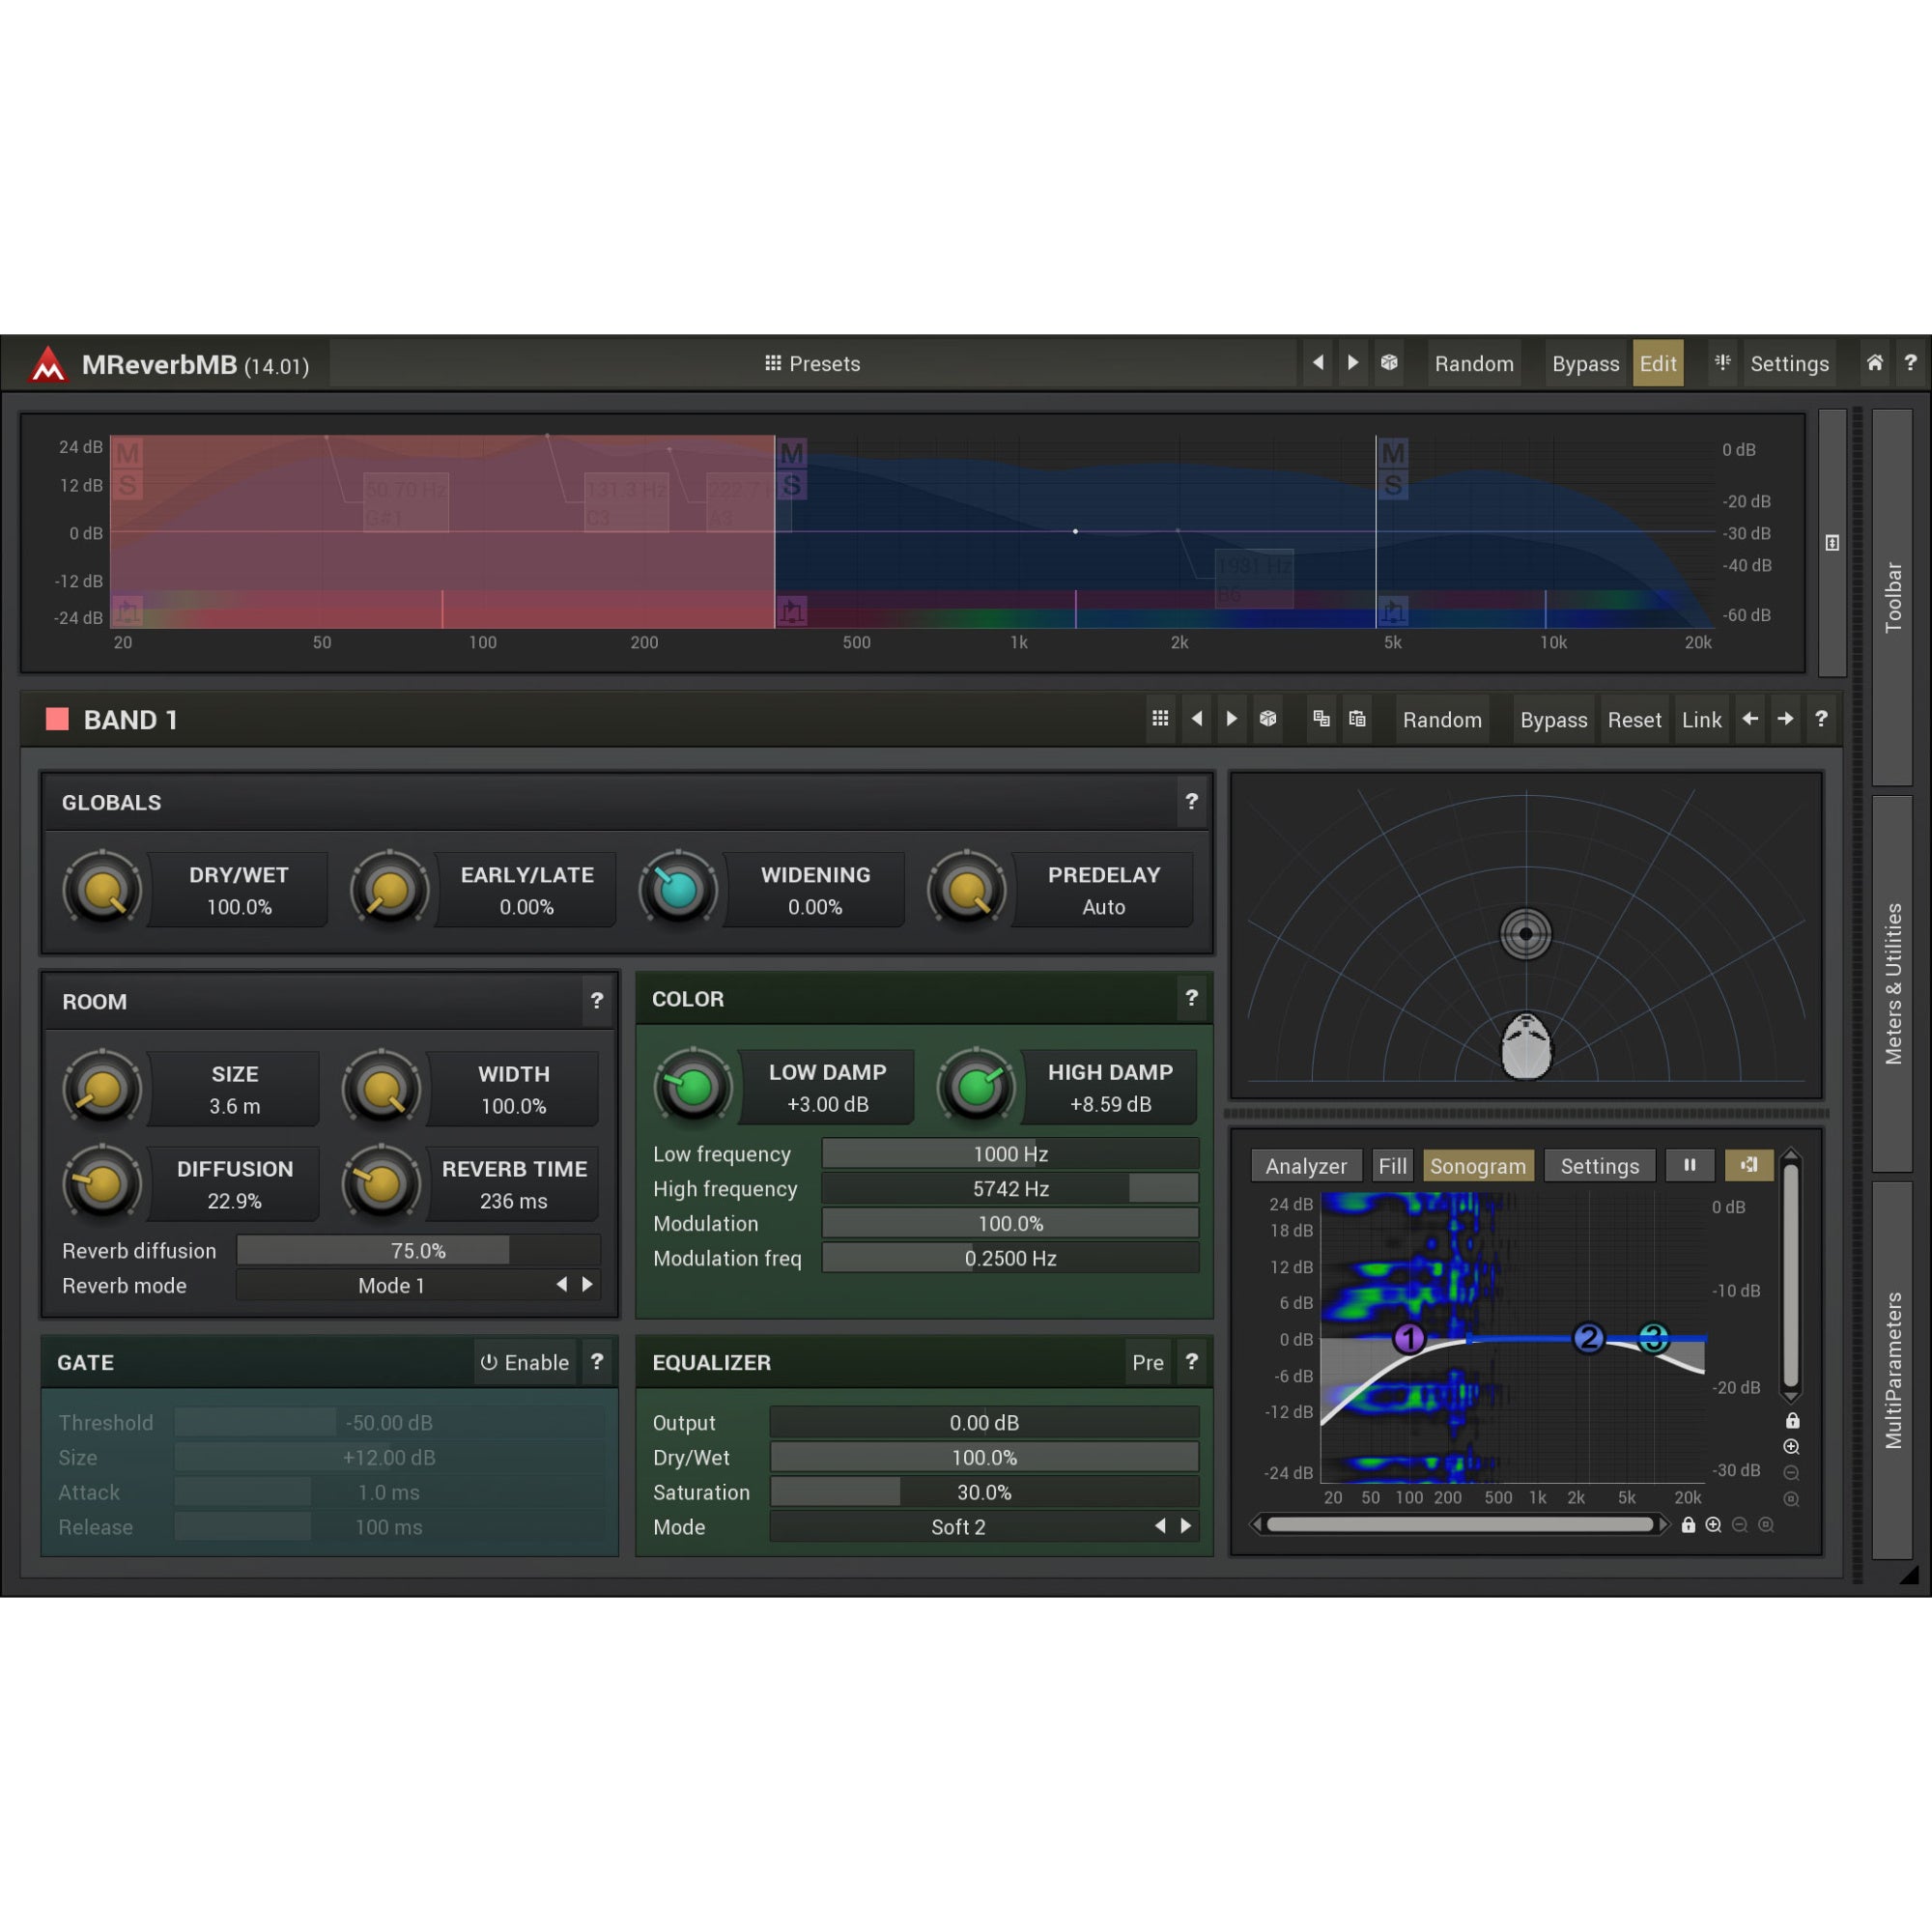Toggle the analyzer Fill option
The width and height of the screenshot is (1932, 1932).
(1392, 1166)
